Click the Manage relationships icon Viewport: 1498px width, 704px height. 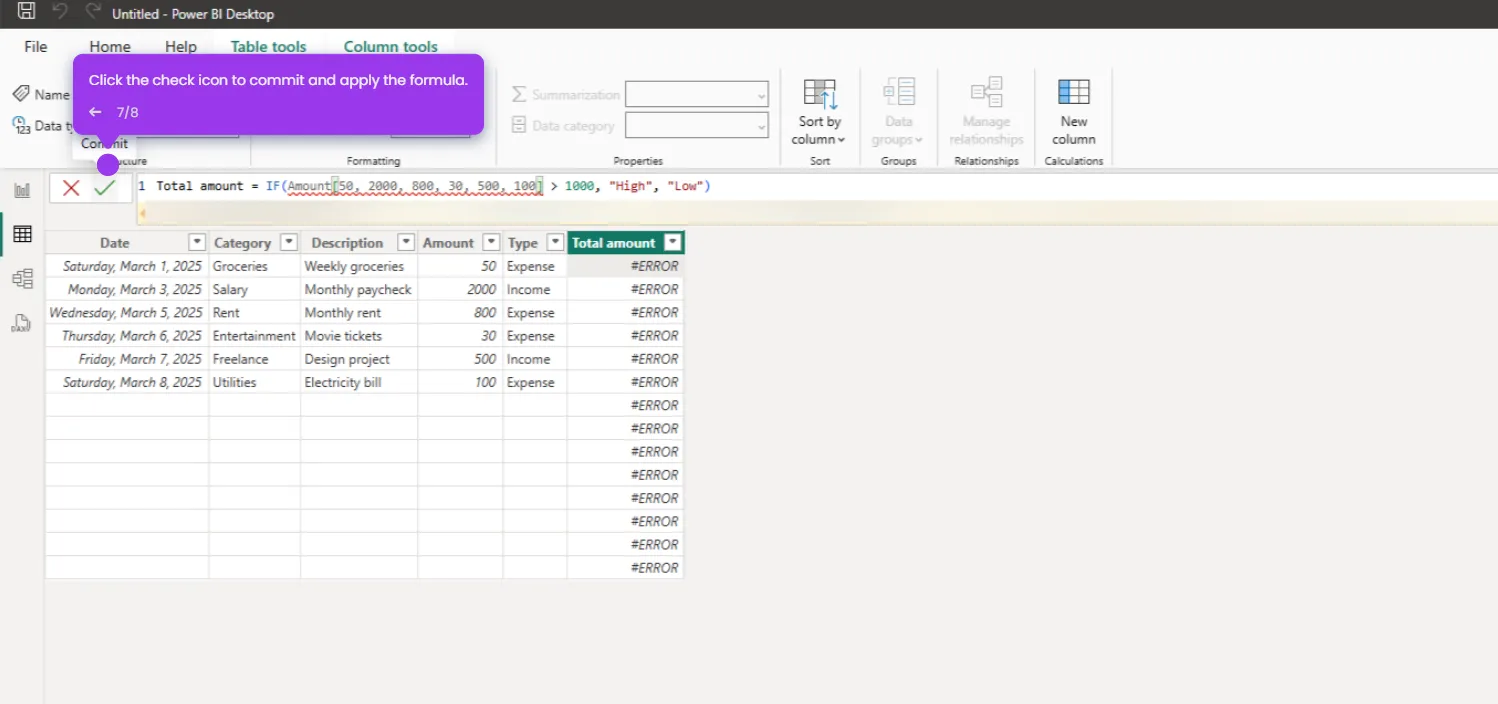(987, 92)
